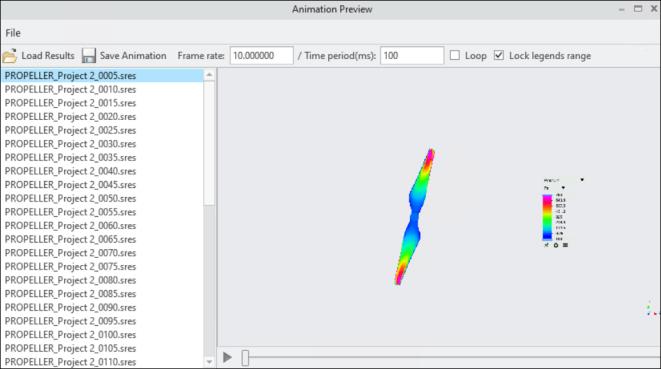661x369 pixels.
Task: Play the animation
Action: pyautogui.click(x=227, y=358)
